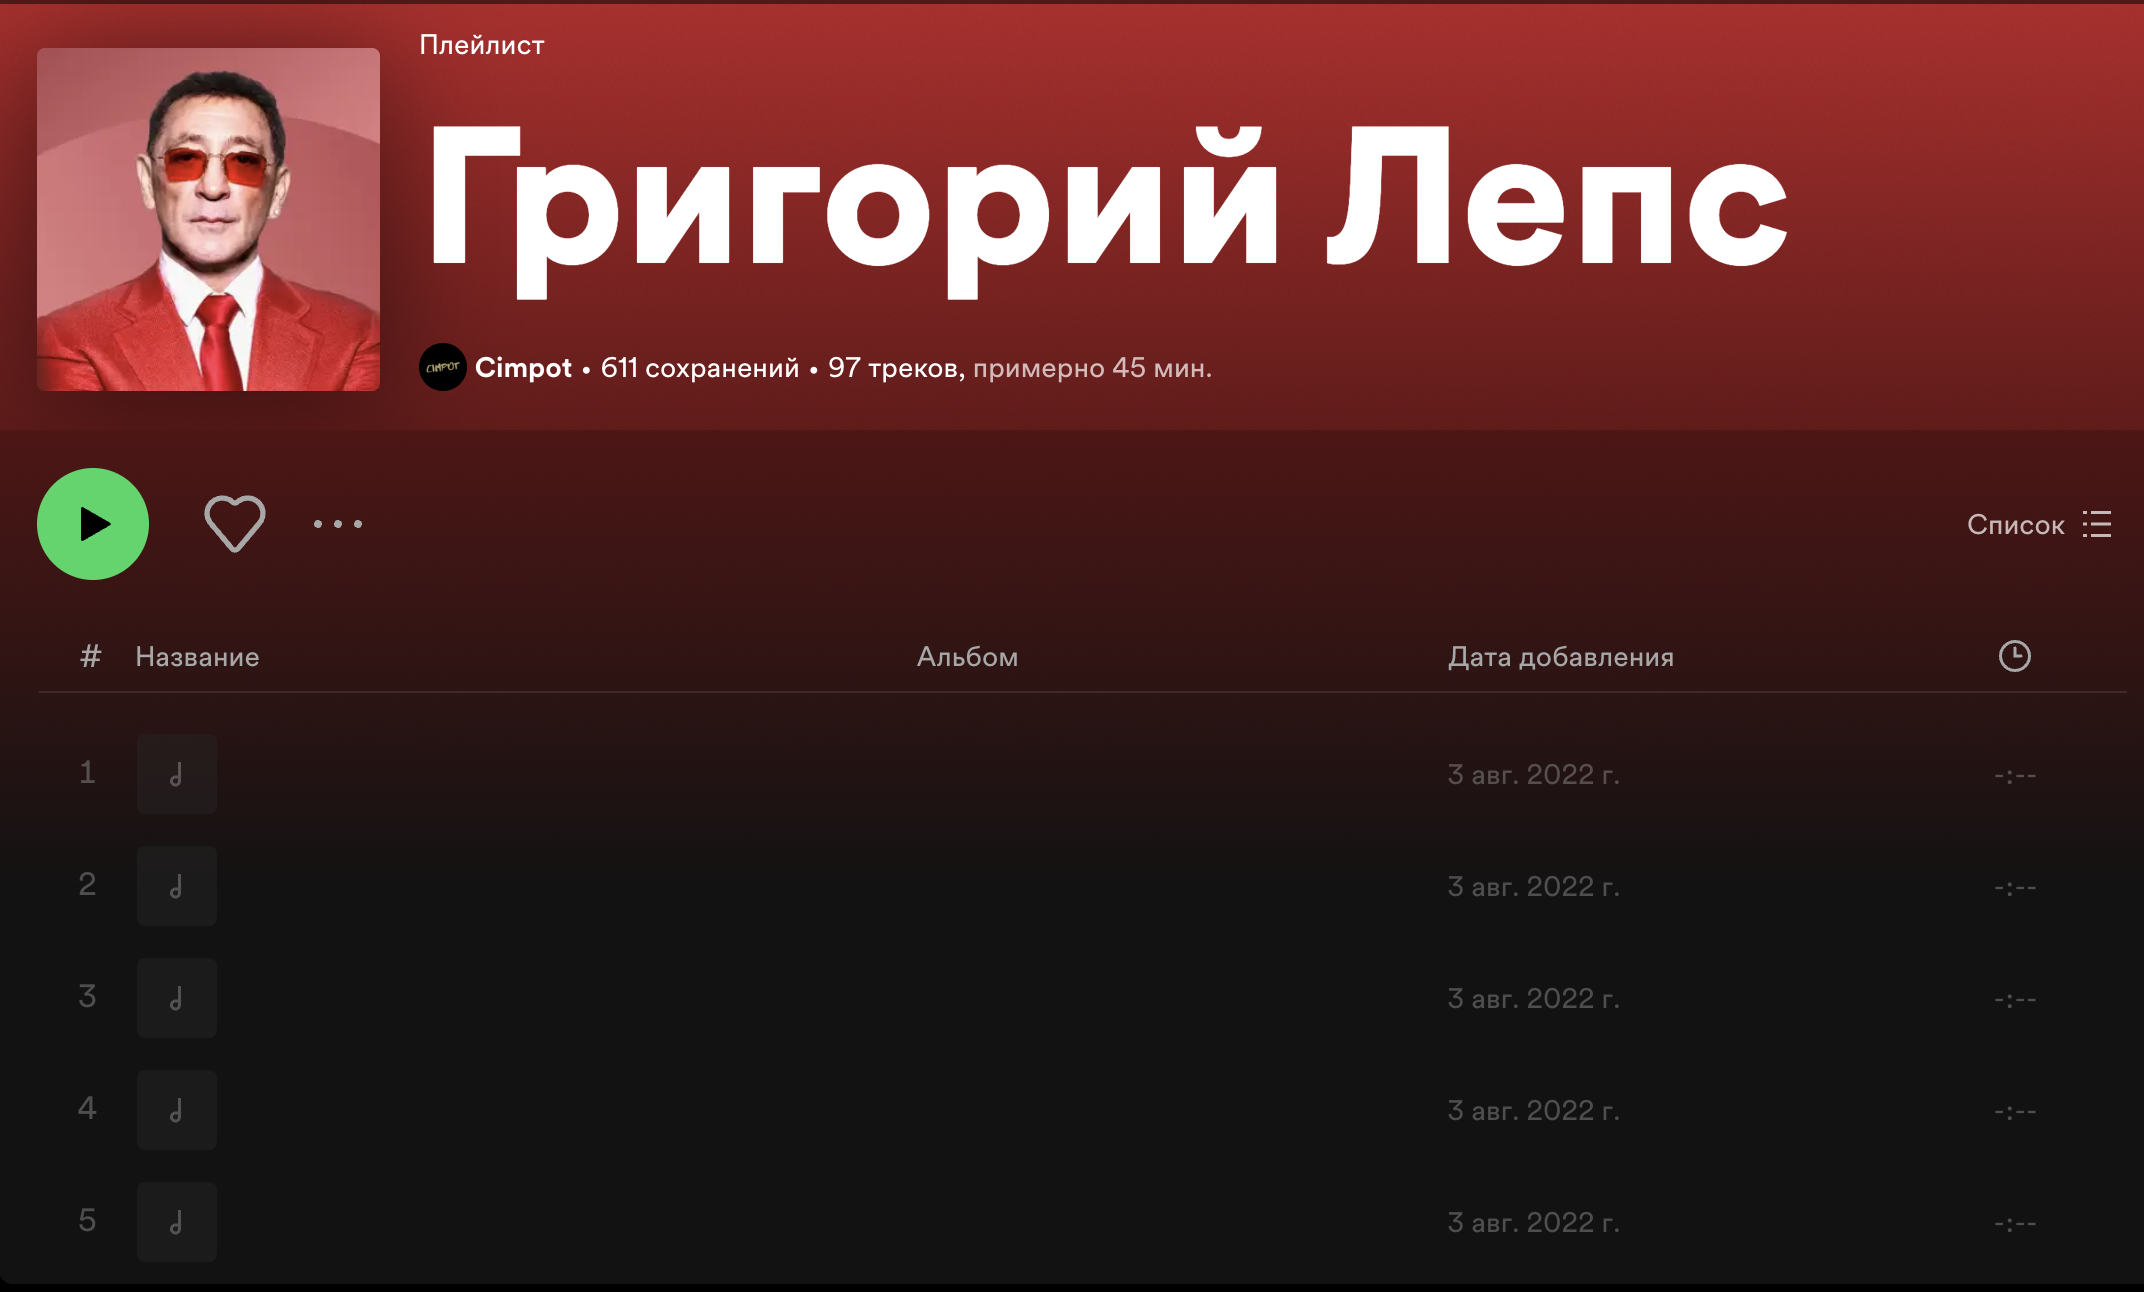This screenshot has height=1292, width=2144.
Task: Toggle sorting on the Название column header
Action: (x=197, y=657)
